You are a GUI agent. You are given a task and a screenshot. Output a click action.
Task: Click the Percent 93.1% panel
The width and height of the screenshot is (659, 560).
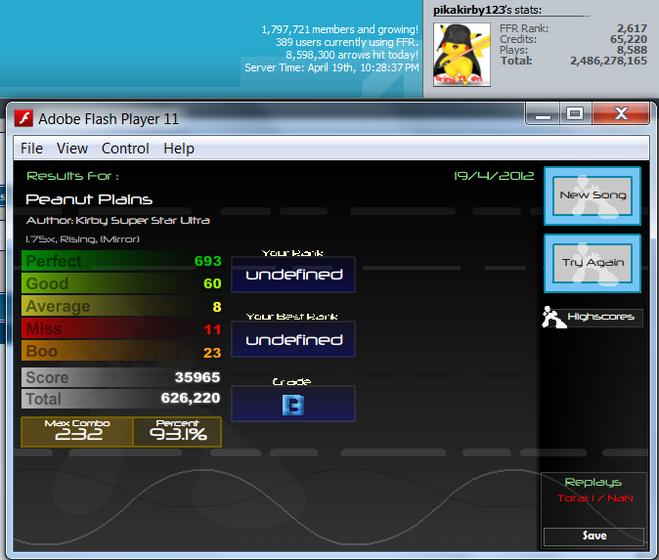177,432
